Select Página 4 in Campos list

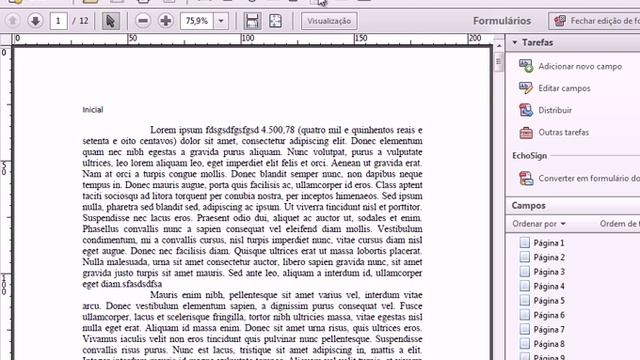pos(549,286)
